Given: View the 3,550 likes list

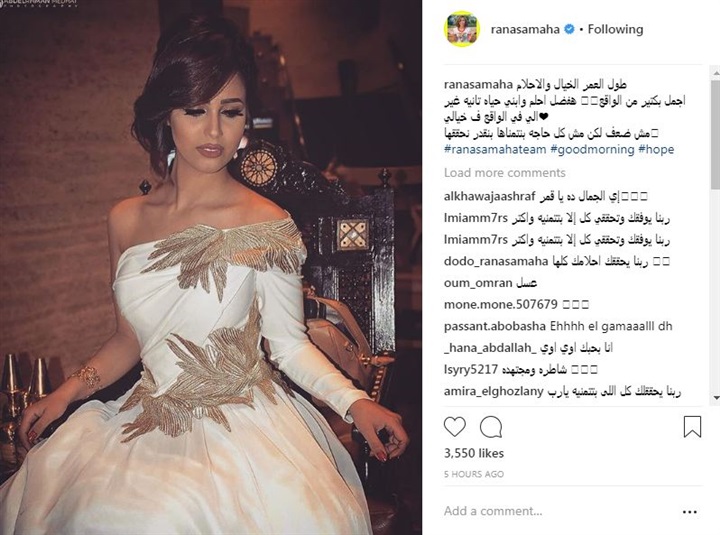Looking at the screenshot, I should point(474,453).
